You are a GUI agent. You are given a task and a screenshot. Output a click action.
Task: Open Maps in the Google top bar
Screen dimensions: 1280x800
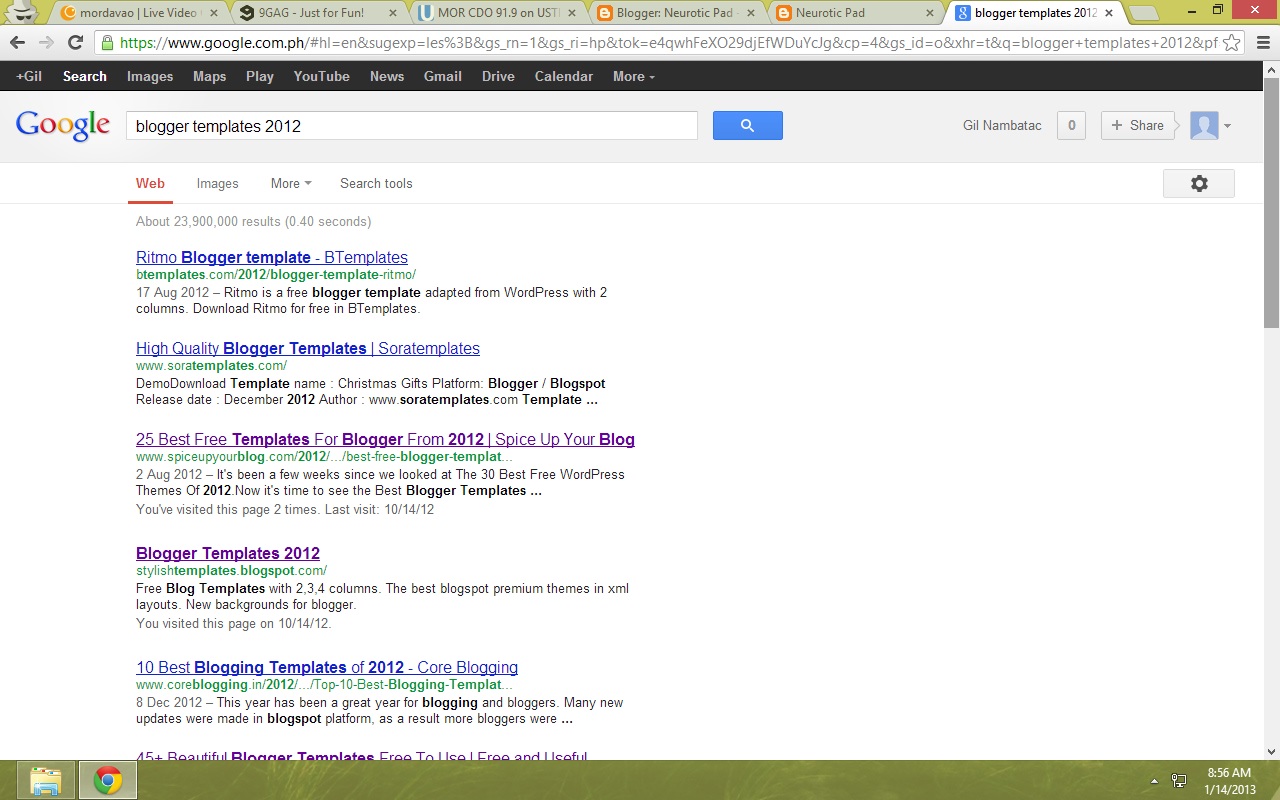coord(209,76)
